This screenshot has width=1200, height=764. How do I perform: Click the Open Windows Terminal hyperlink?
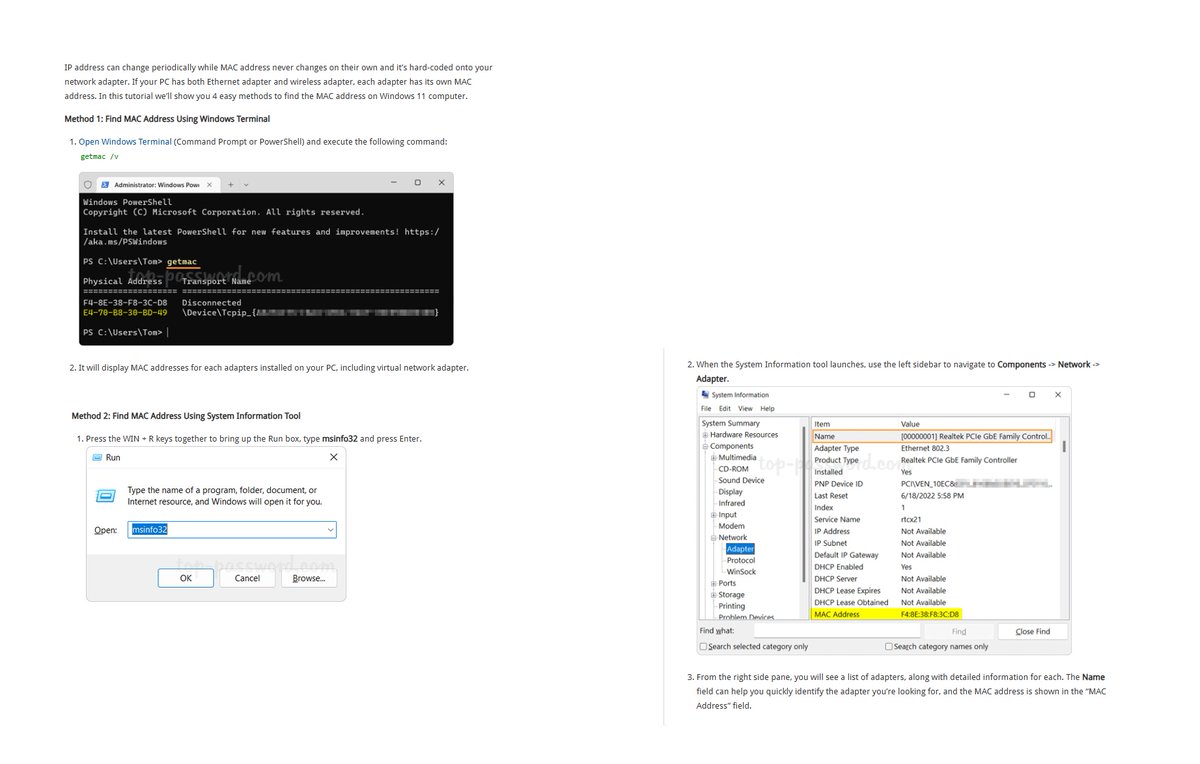[x=124, y=141]
